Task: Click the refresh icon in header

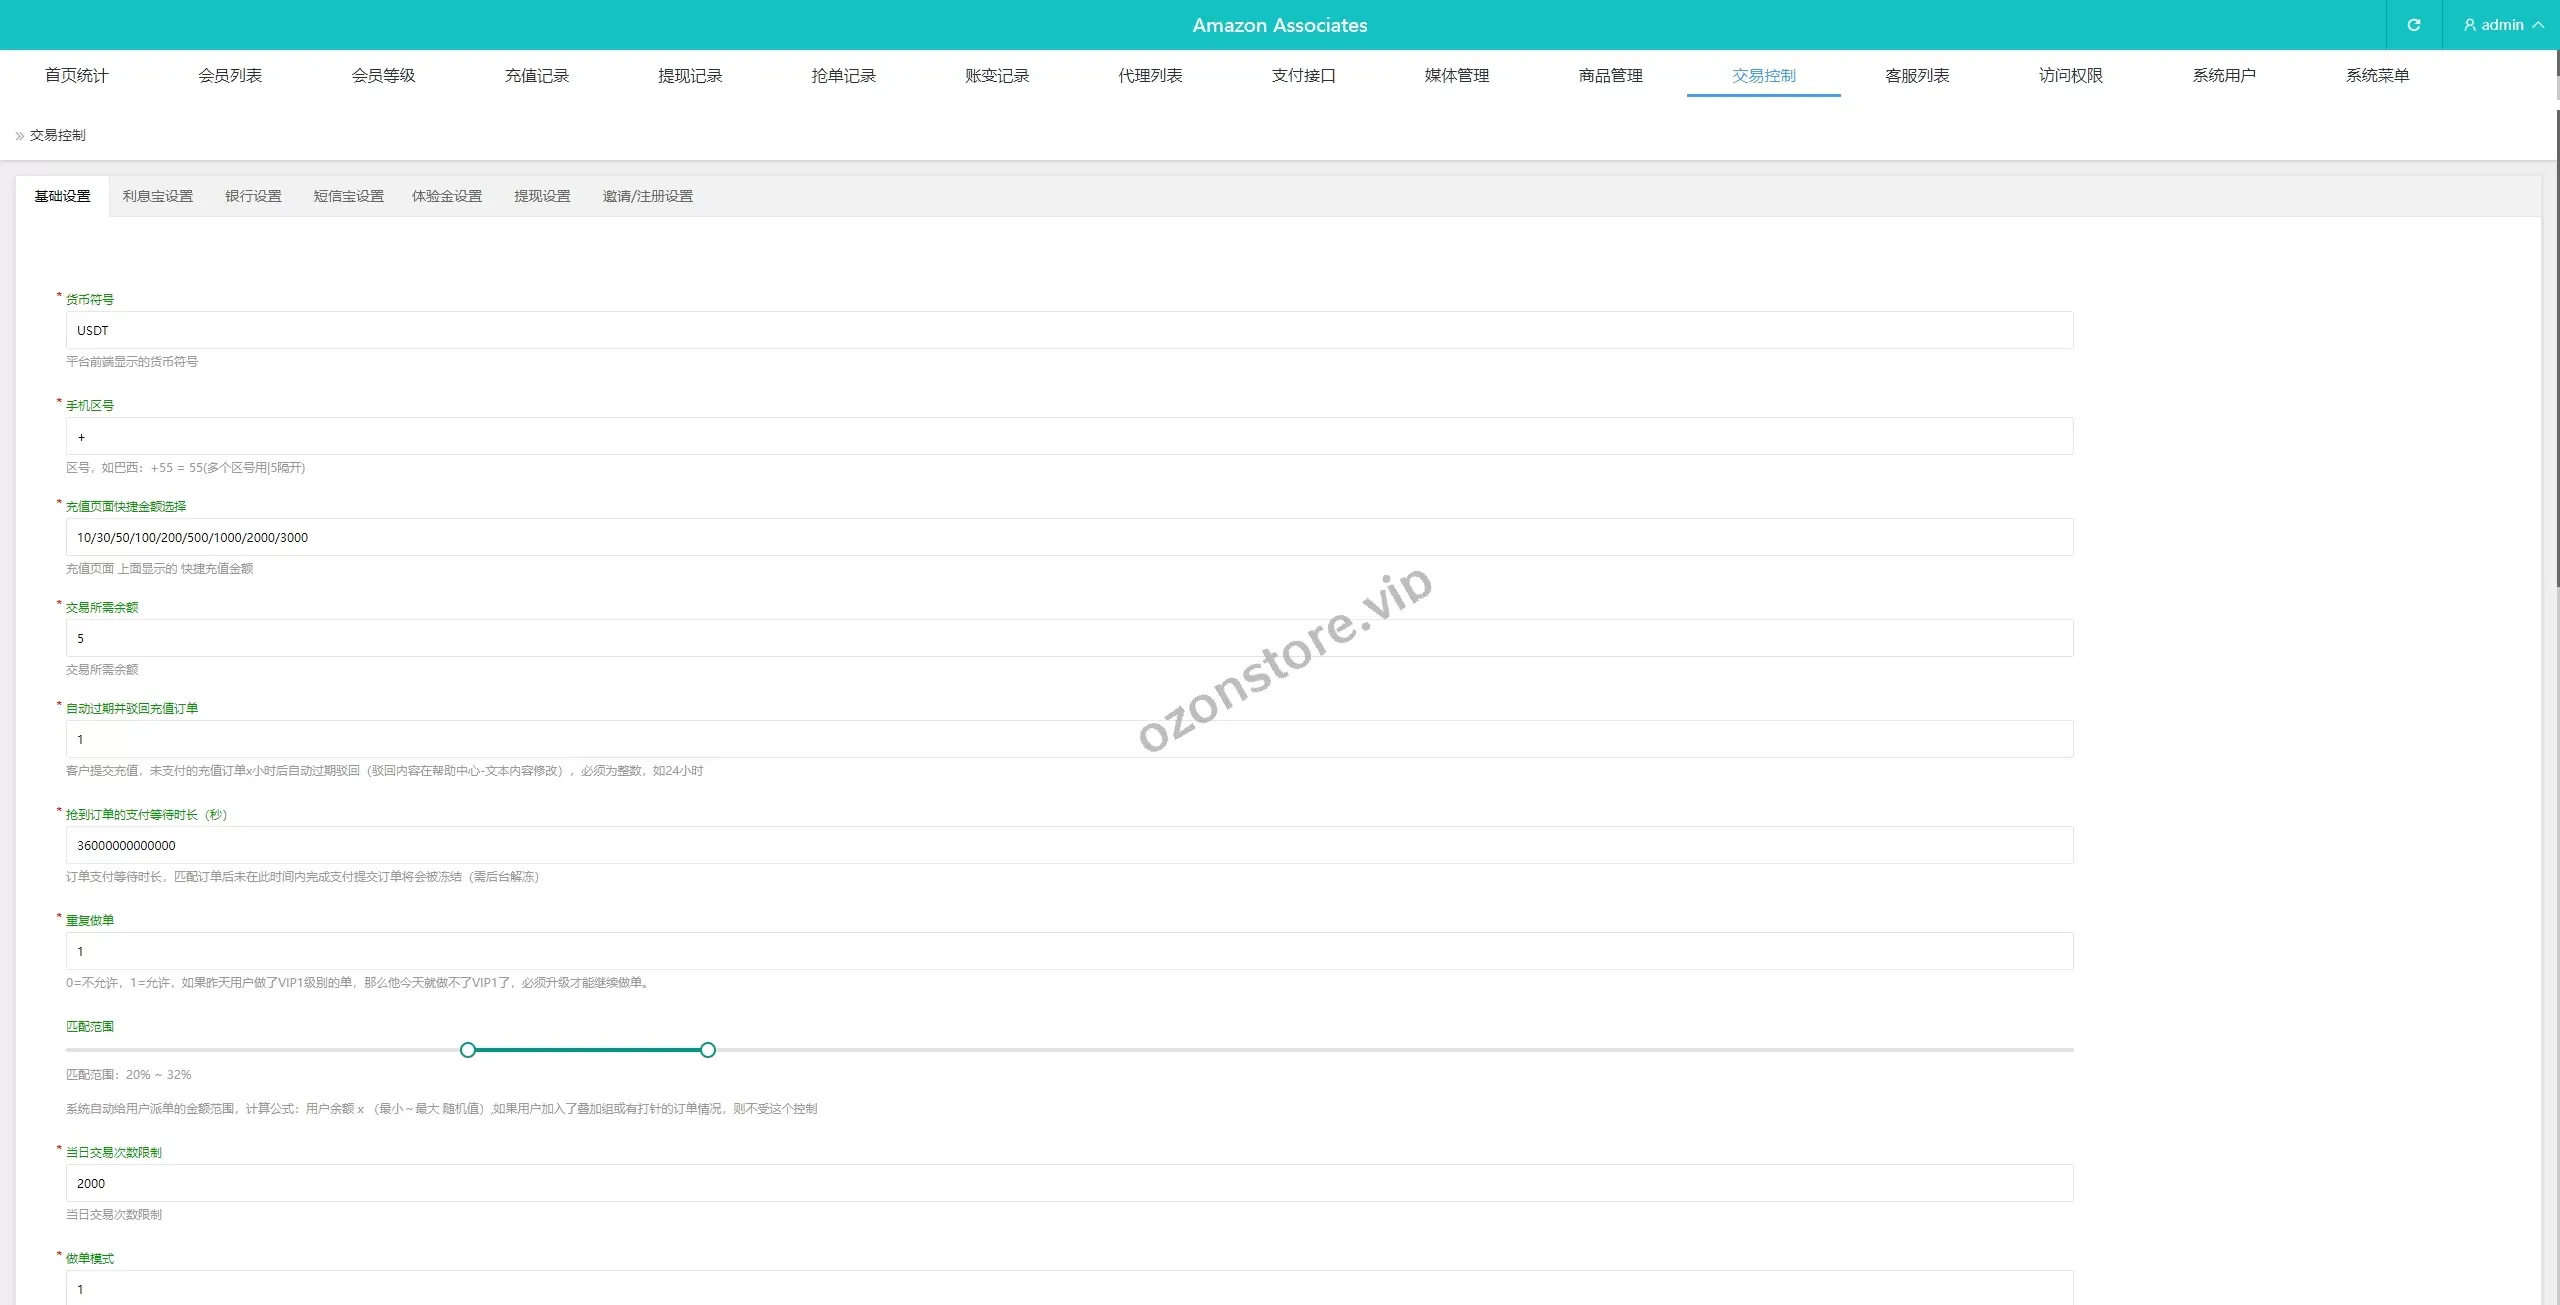Action: pyautogui.click(x=2413, y=25)
